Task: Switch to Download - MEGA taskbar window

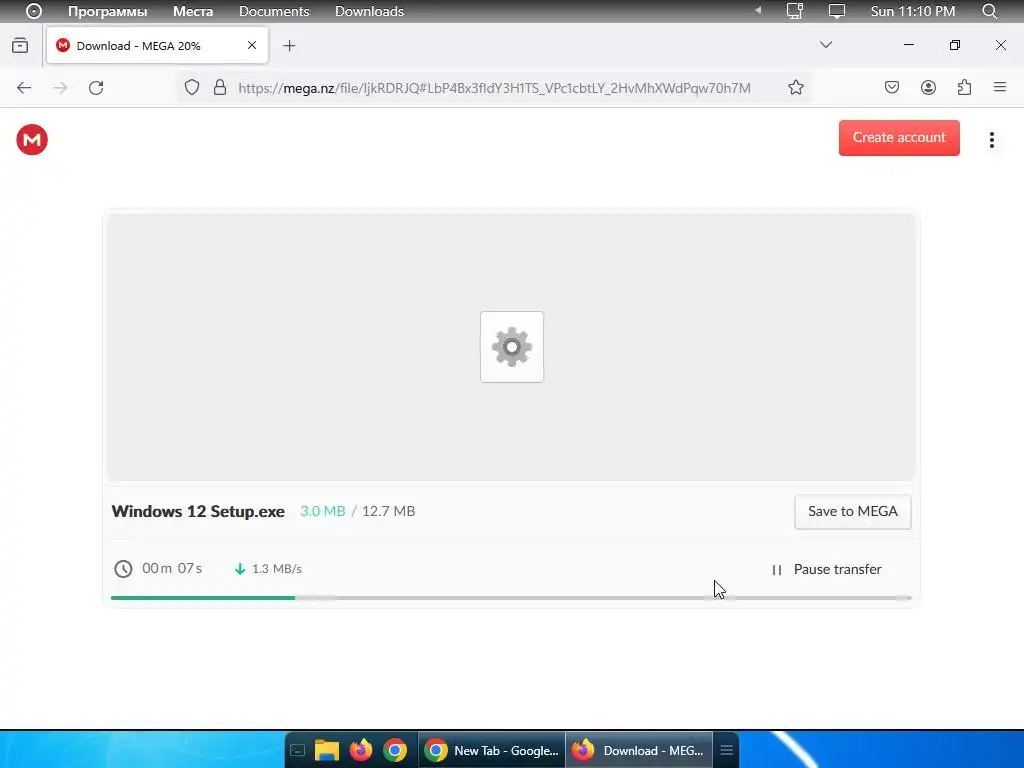Action: pyautogui.click(x=639, y=750)
